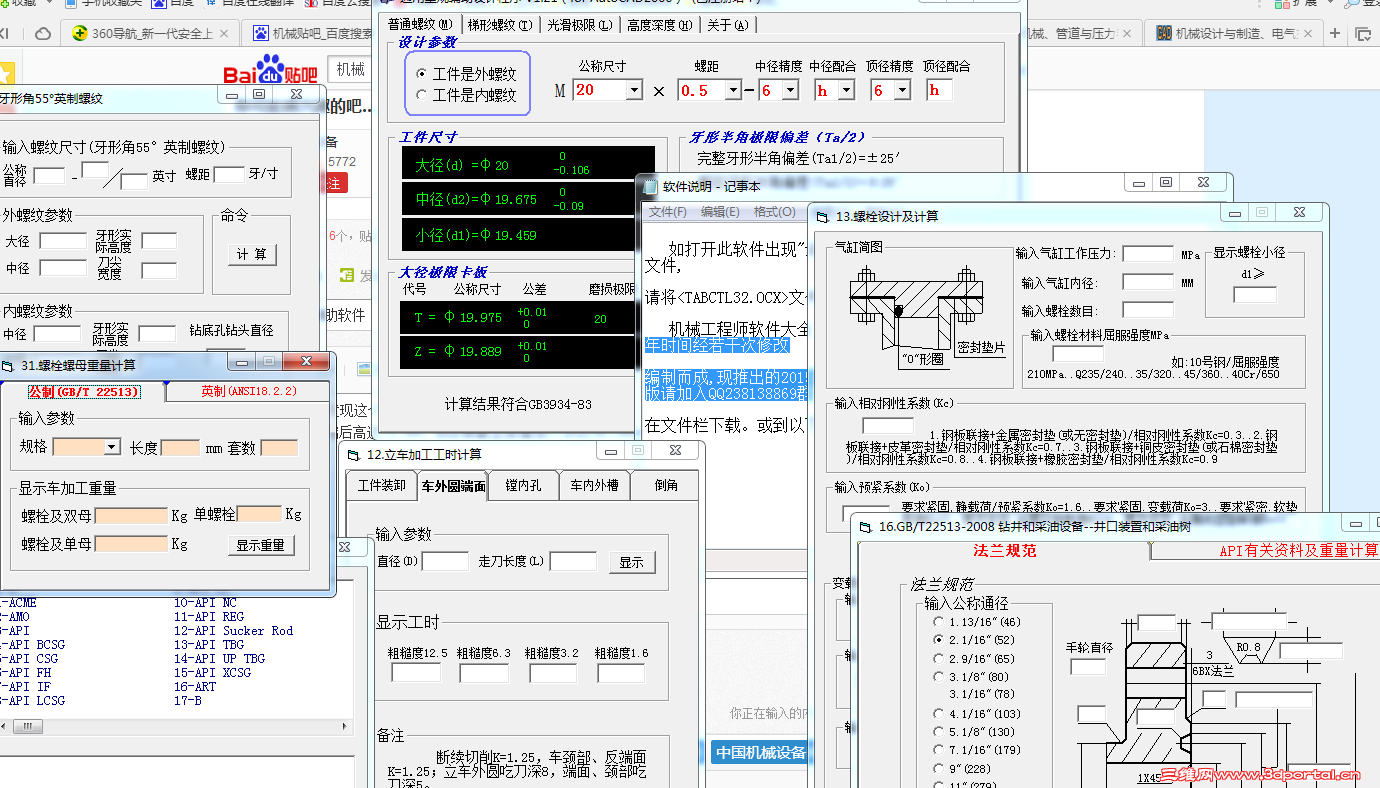Screen dimensions: 1380x788
Task: Click the window icon of 13.螺栓设计及计算
Action: pos(822,215)
